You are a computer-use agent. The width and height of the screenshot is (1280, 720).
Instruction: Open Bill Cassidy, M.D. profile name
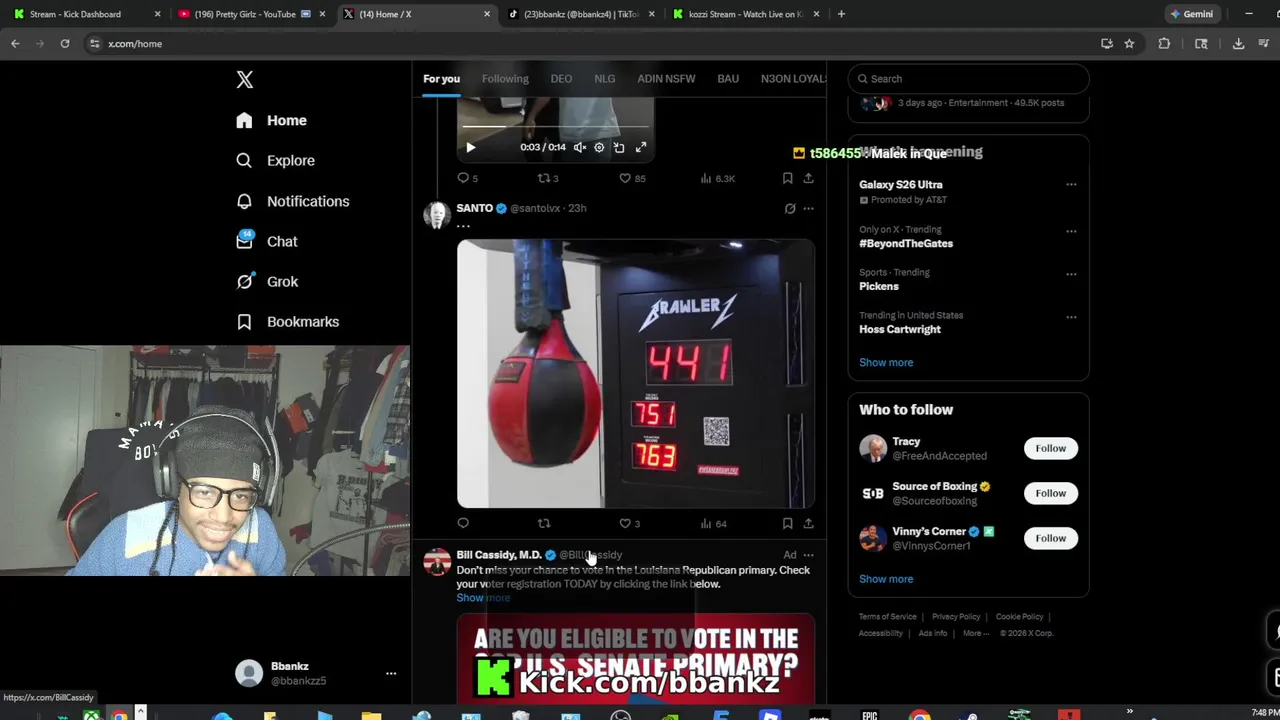(499, 555)
